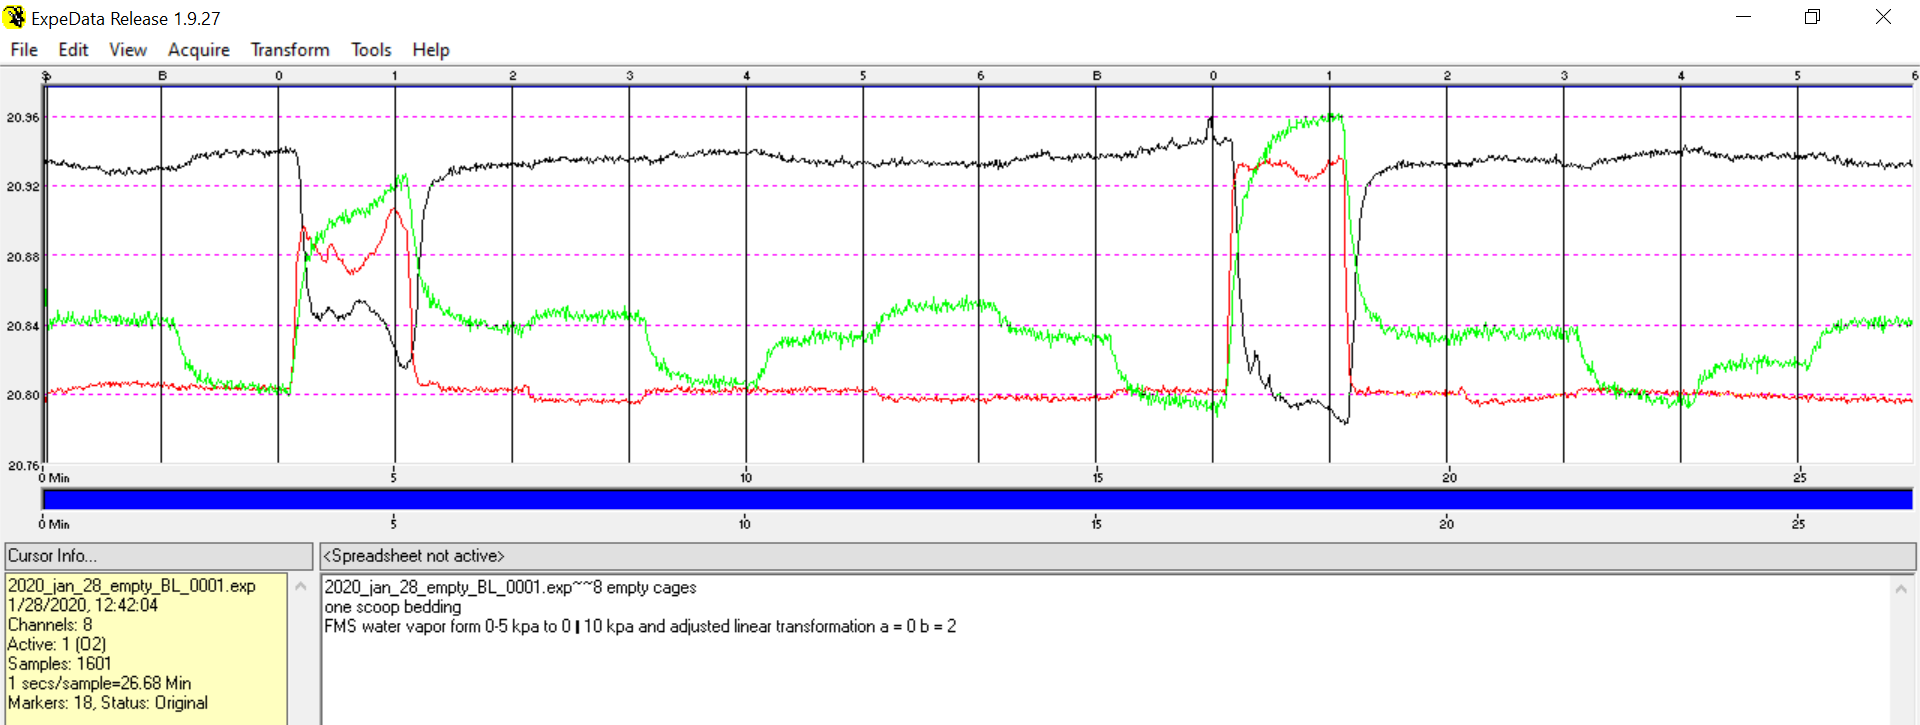This screenshot has width=1920, height=725.
Task: Click the Samples: 1601 line
Action: tap(60, 664)
